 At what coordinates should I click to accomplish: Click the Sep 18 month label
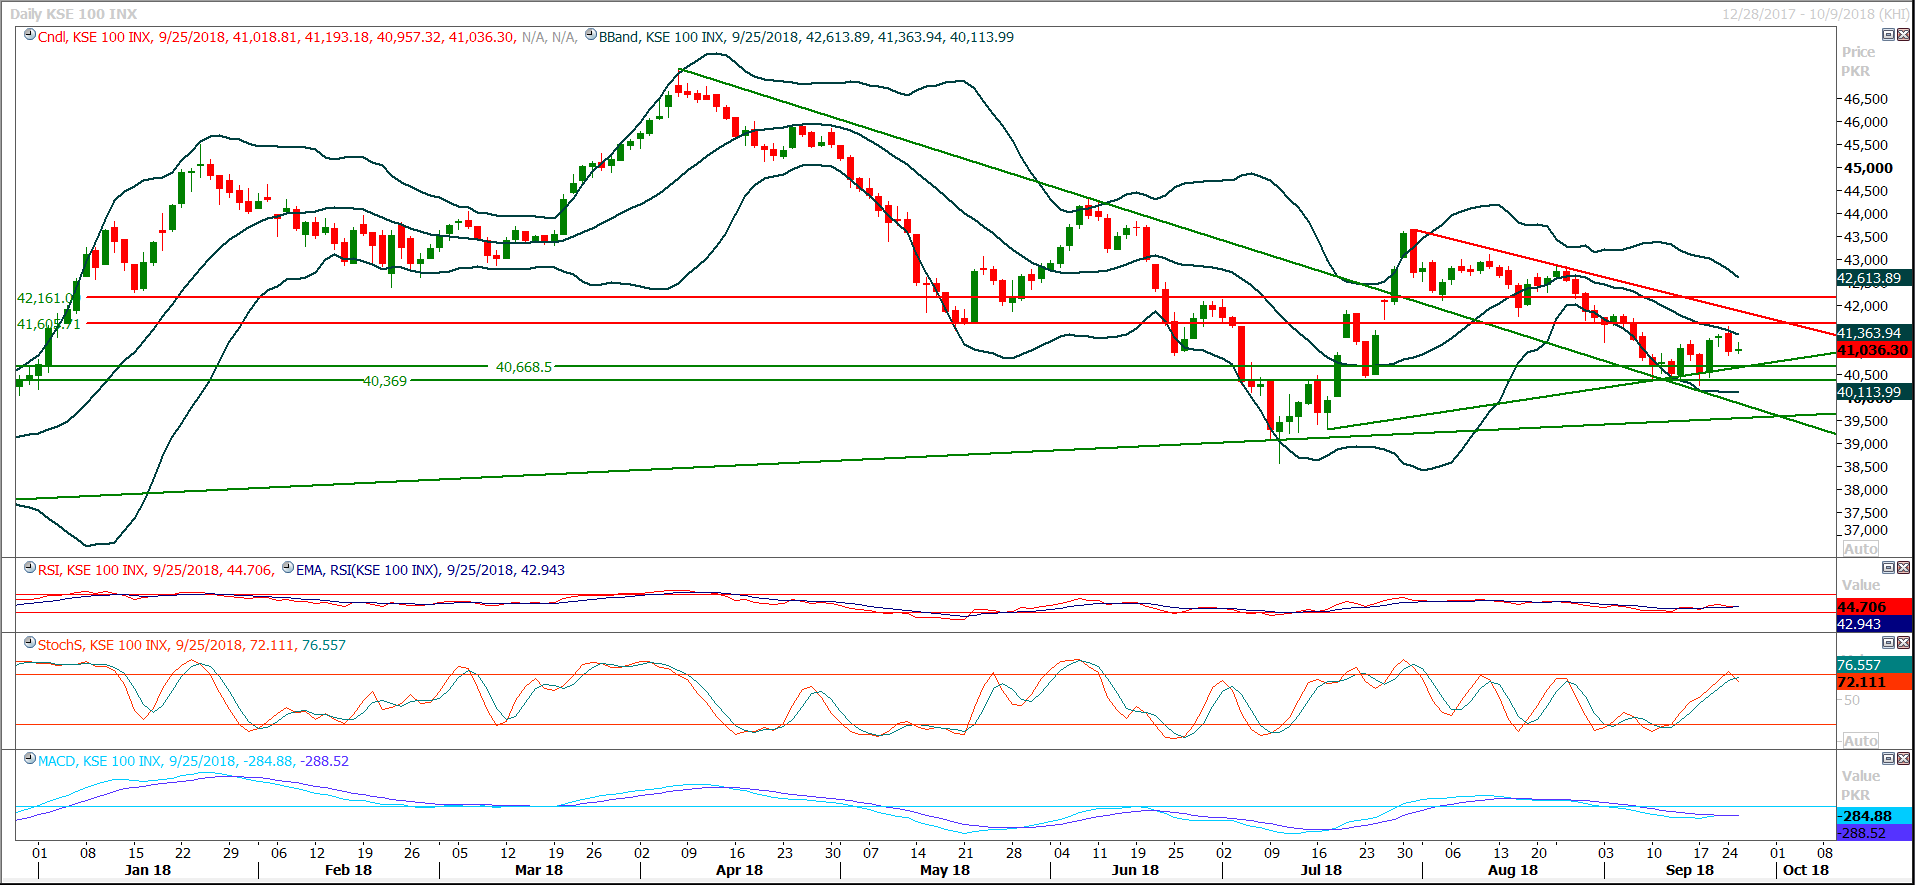1690,870
